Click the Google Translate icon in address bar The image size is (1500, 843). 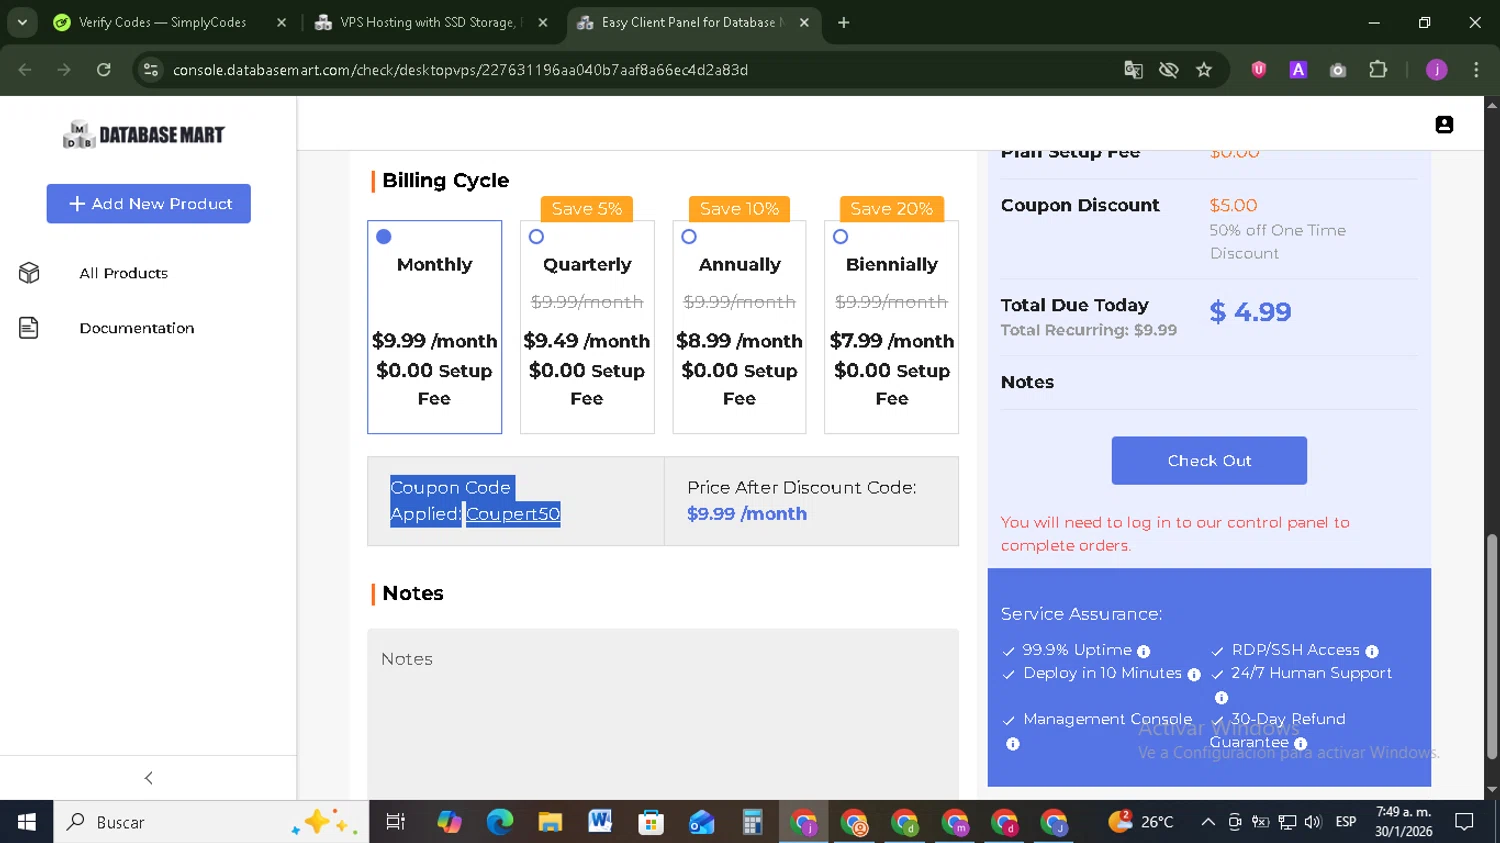coord(1133,70)
